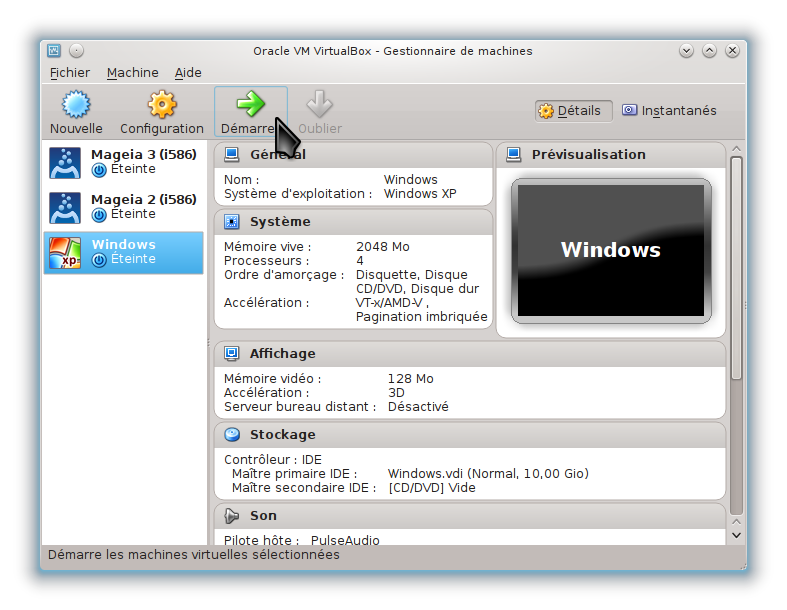The height and width of the screenshot is (610, 787).
Task: Click the 128 Mo video memory value
Action: [x=411, y=379]
